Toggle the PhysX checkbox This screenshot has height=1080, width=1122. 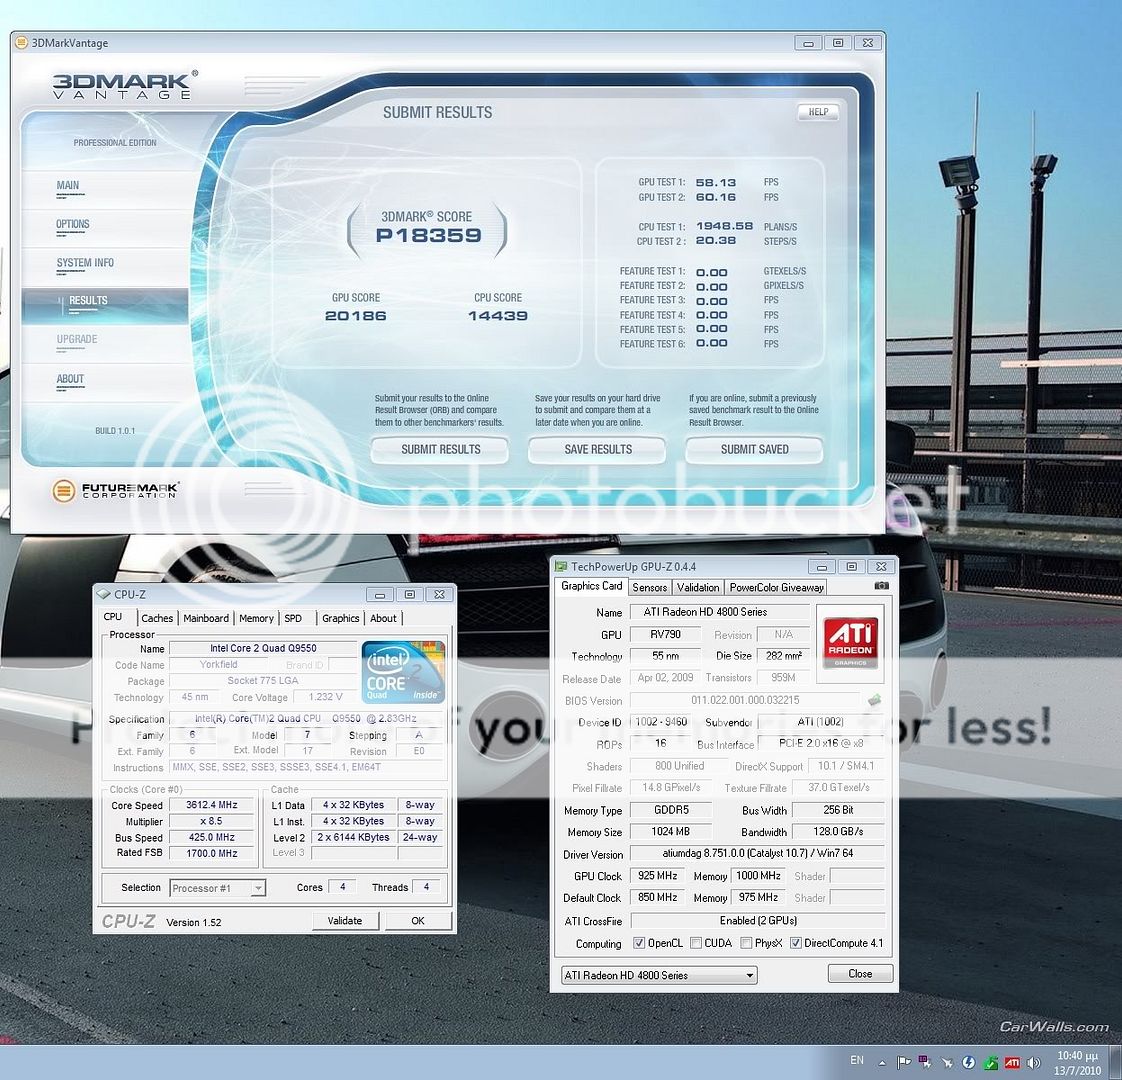746,943
